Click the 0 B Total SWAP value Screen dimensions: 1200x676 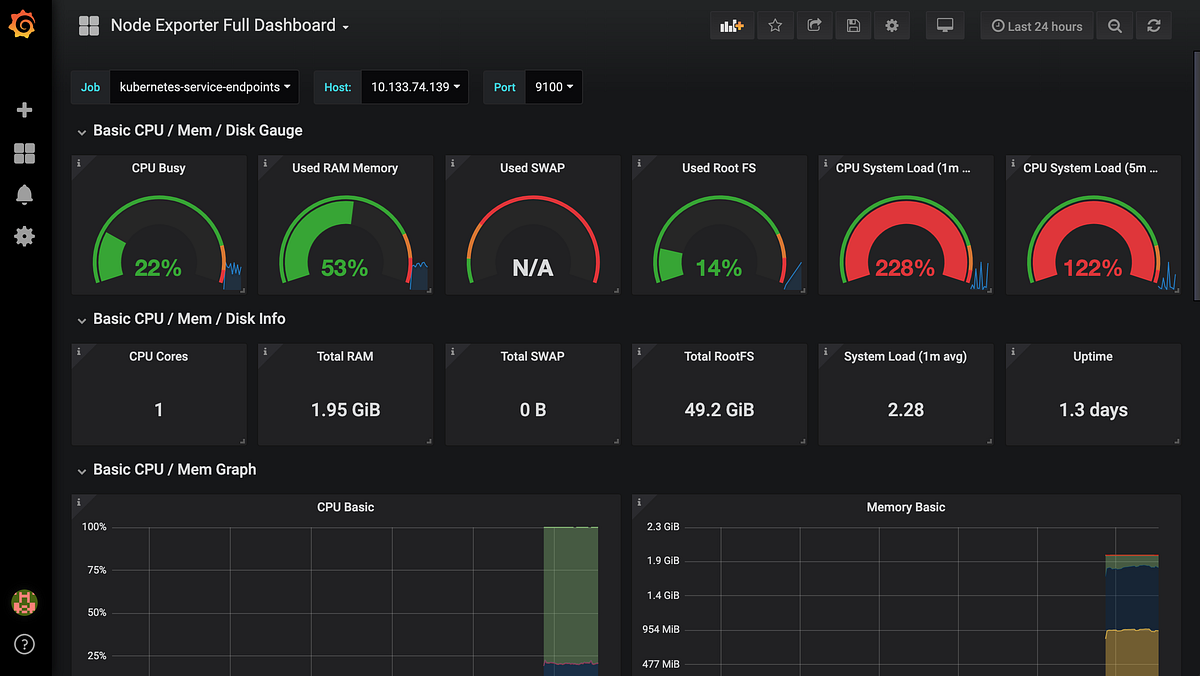pos(532,410)
